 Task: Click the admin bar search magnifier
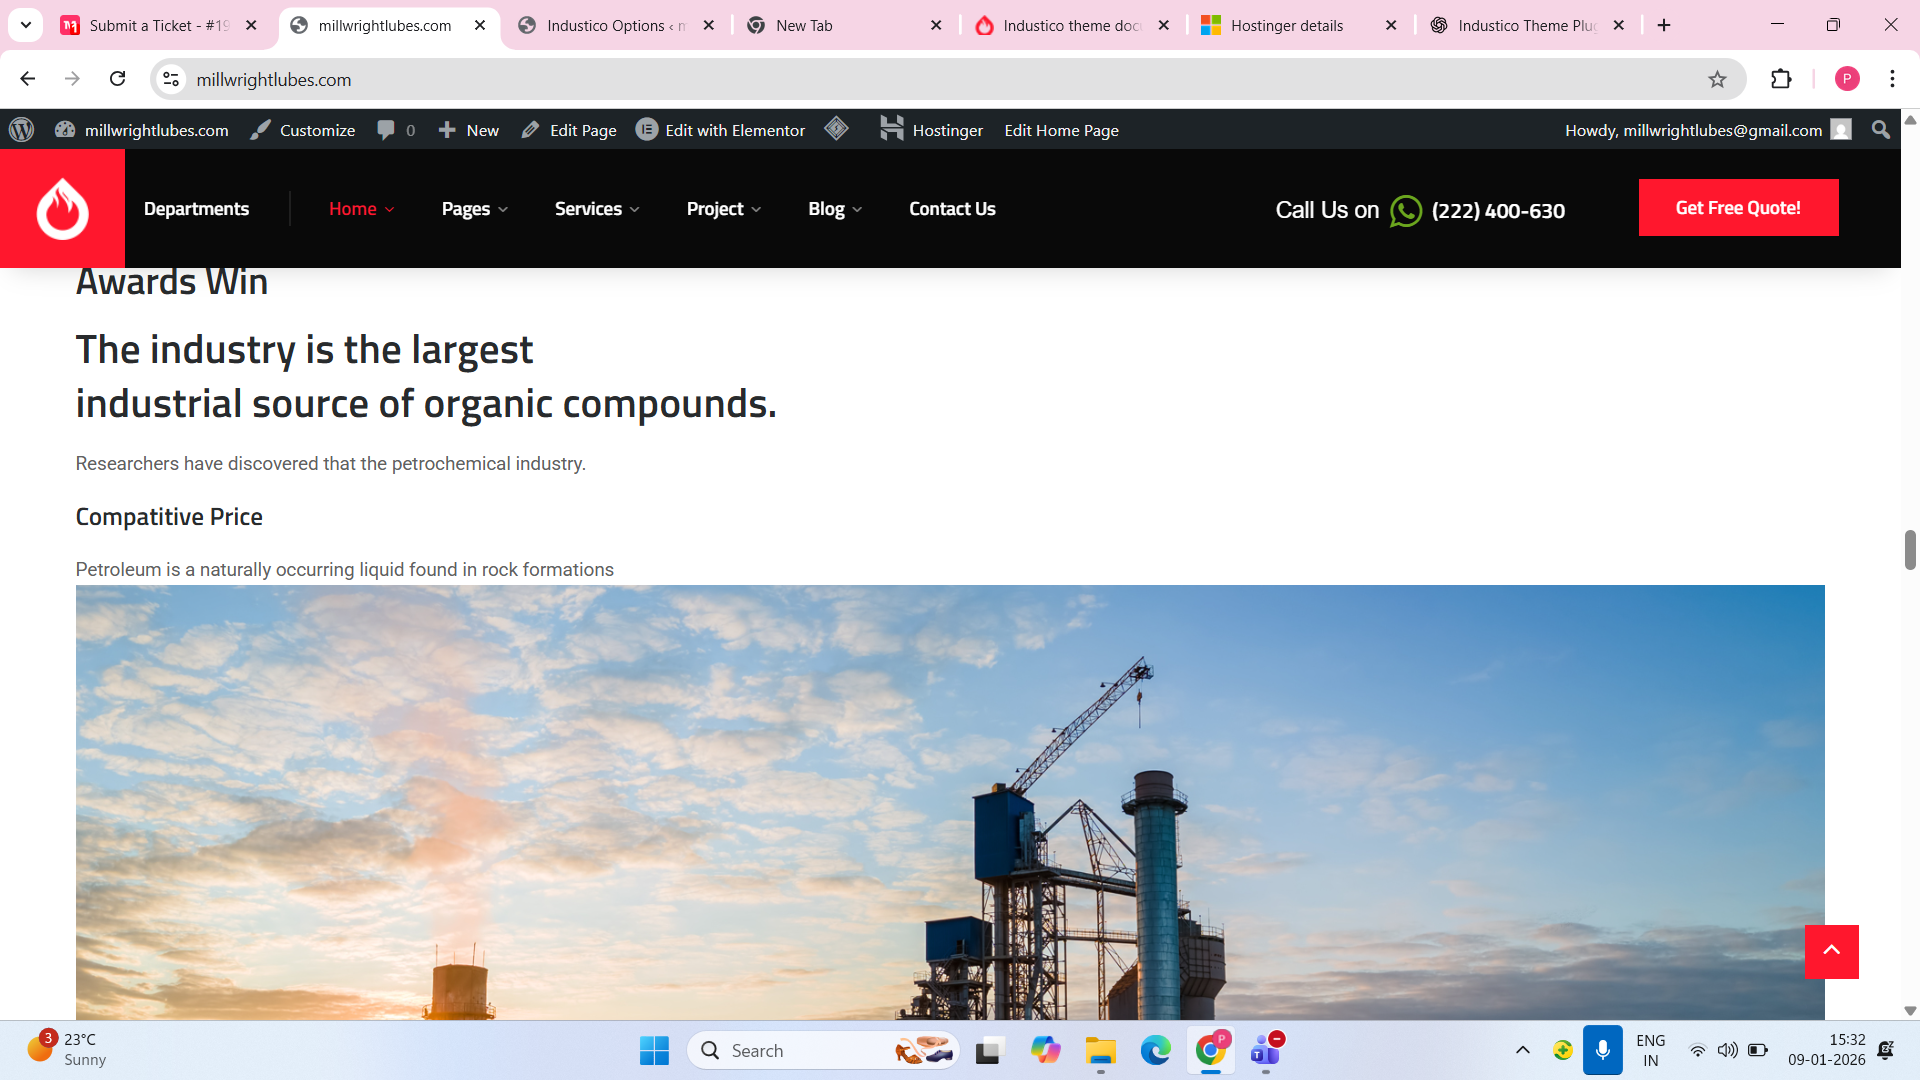click(1880, 130)
